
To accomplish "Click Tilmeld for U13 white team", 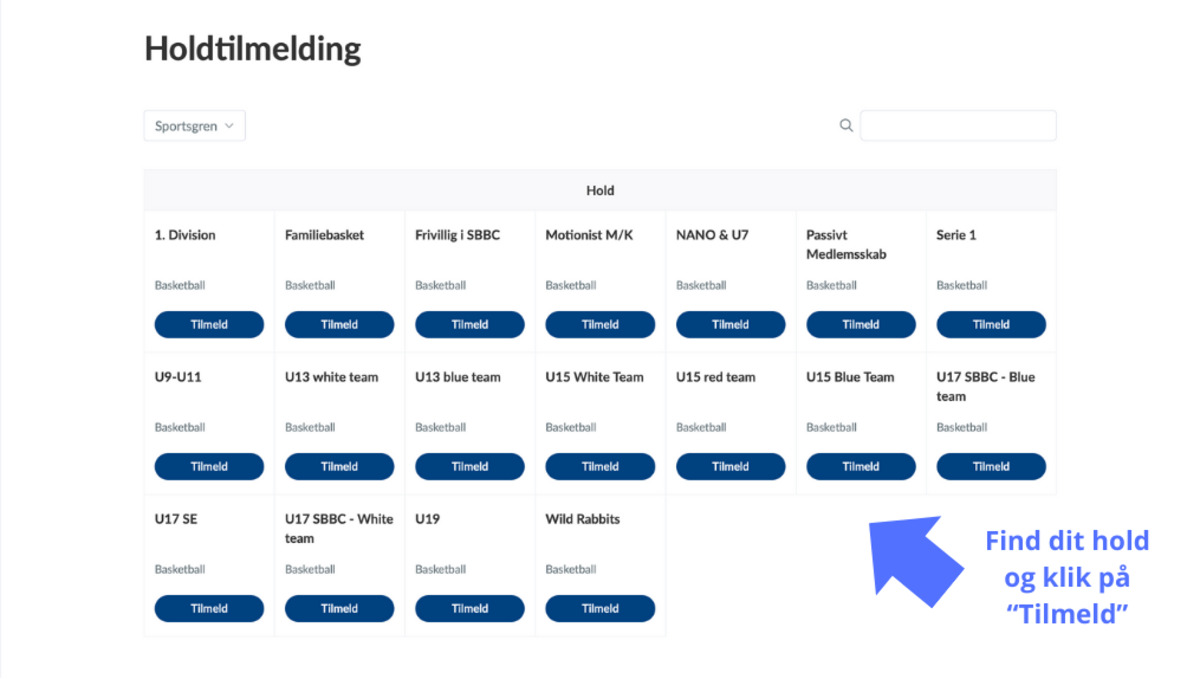I will pyautogui.click(x=339, y=466).
